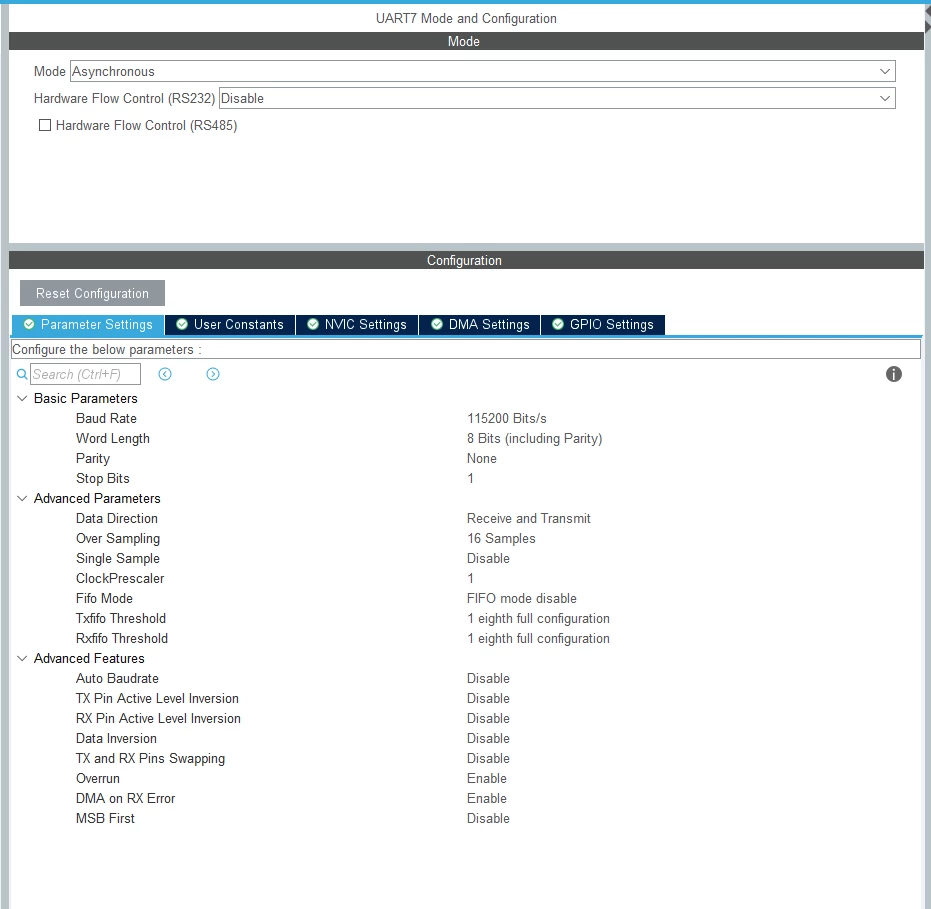Click the Fifo Mode parameter label
931x909 pixels.
[104, 598]
